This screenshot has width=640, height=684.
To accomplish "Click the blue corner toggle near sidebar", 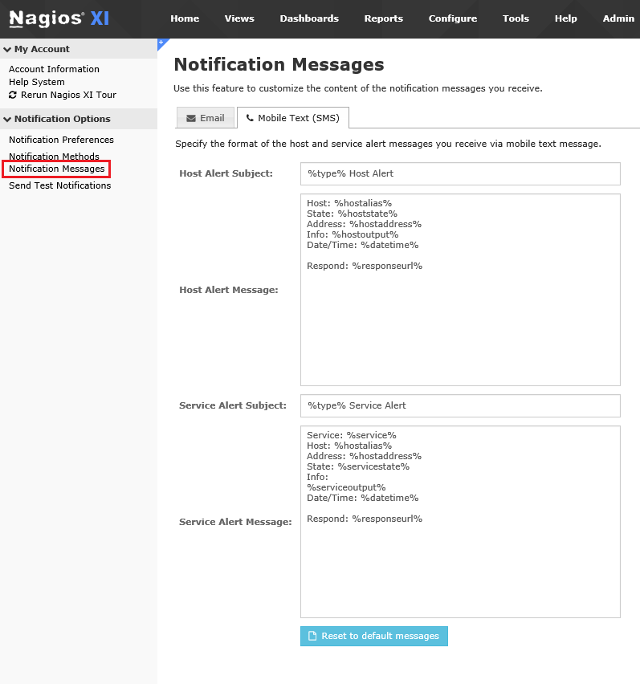I will coord(161,43).
